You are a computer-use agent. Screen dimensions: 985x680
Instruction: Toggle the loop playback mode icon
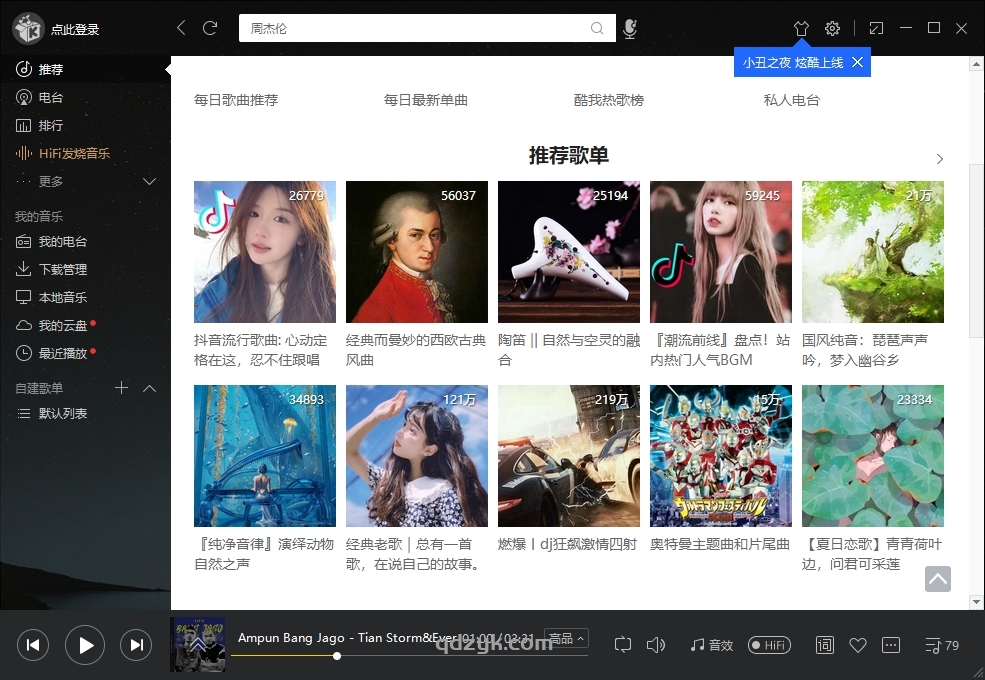pos(624,645)
